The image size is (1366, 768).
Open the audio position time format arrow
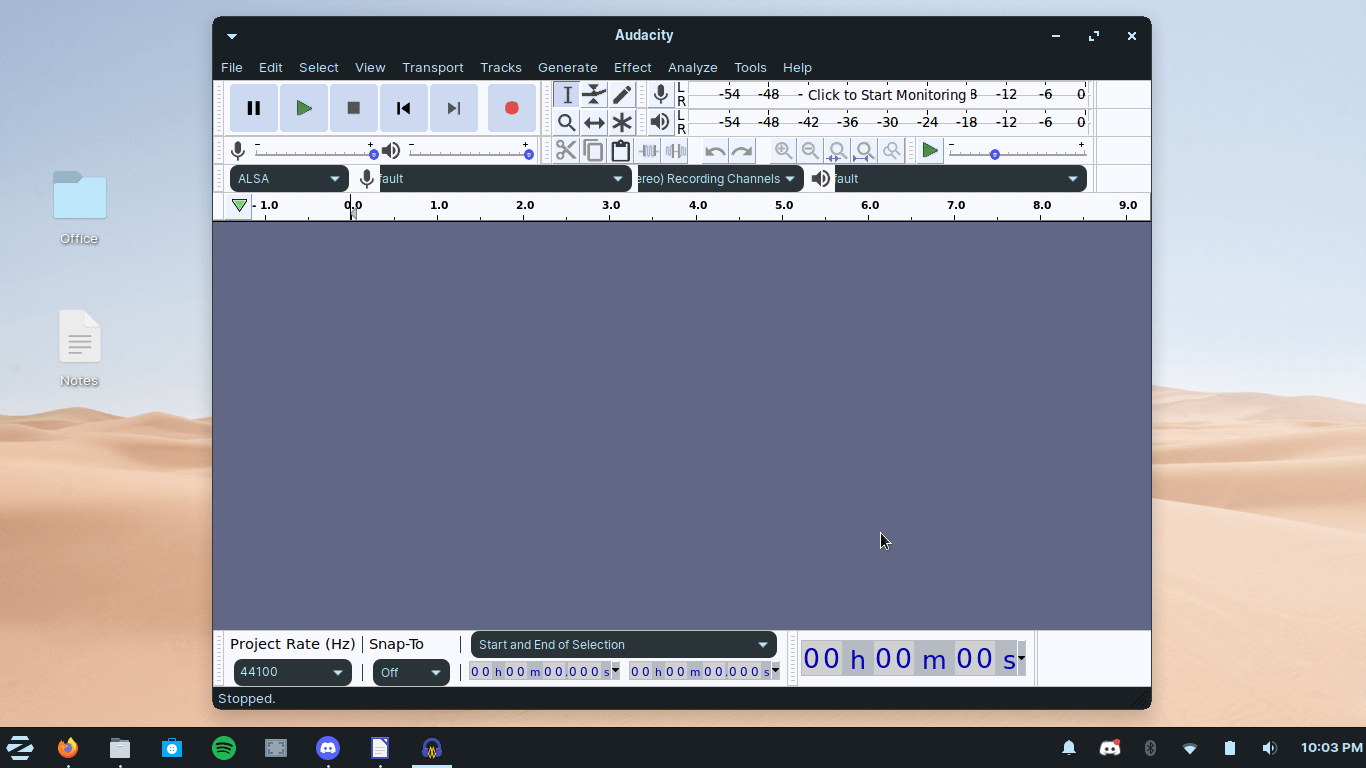(1021, 658)
